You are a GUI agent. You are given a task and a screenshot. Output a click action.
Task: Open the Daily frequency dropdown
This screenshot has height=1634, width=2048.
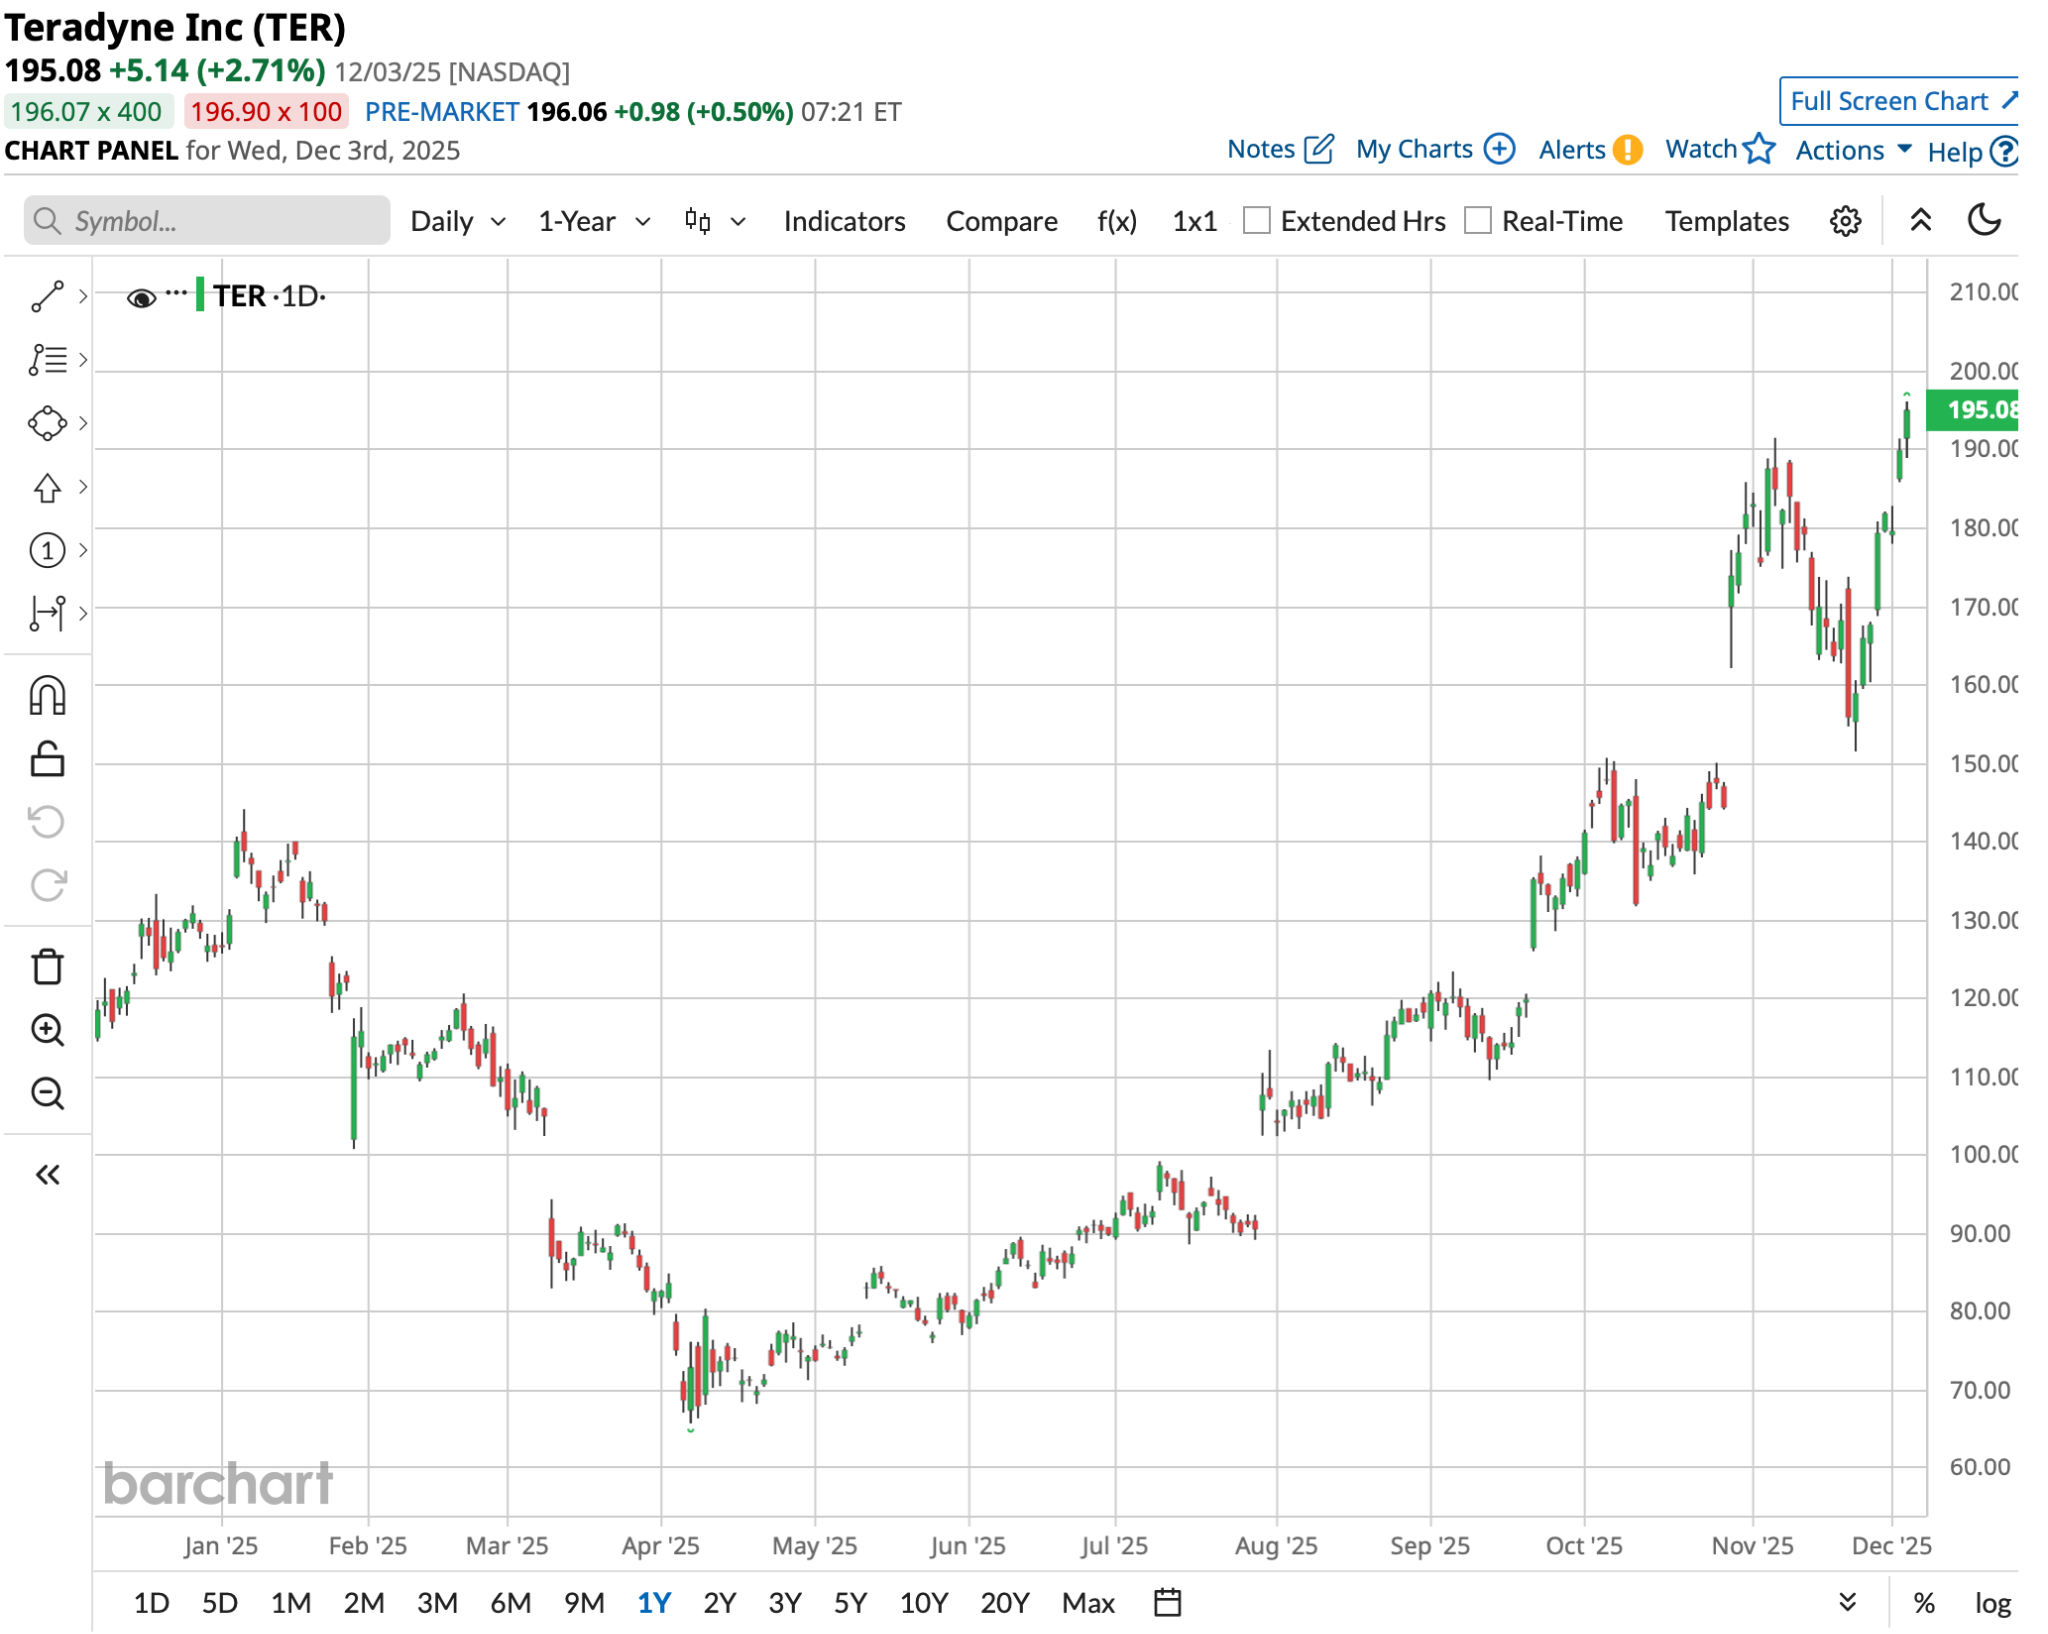pos(458,221)
